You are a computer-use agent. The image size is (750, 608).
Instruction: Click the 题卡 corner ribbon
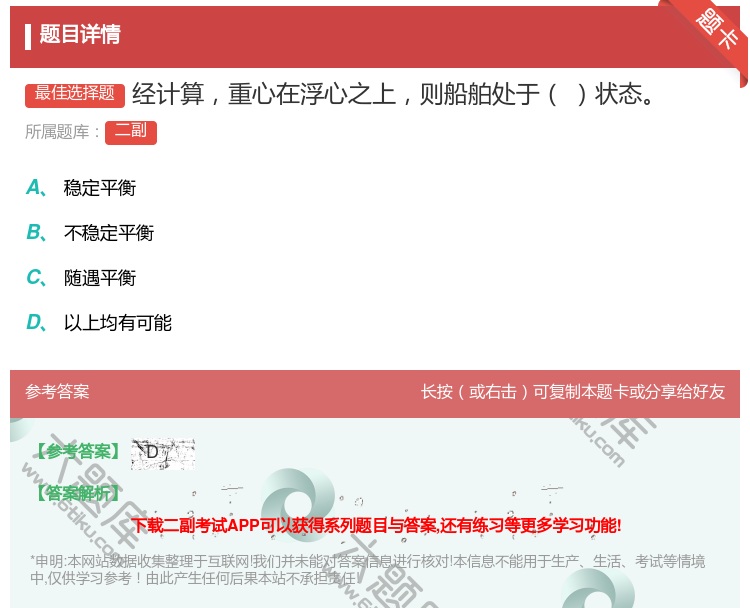pos(717,30)
